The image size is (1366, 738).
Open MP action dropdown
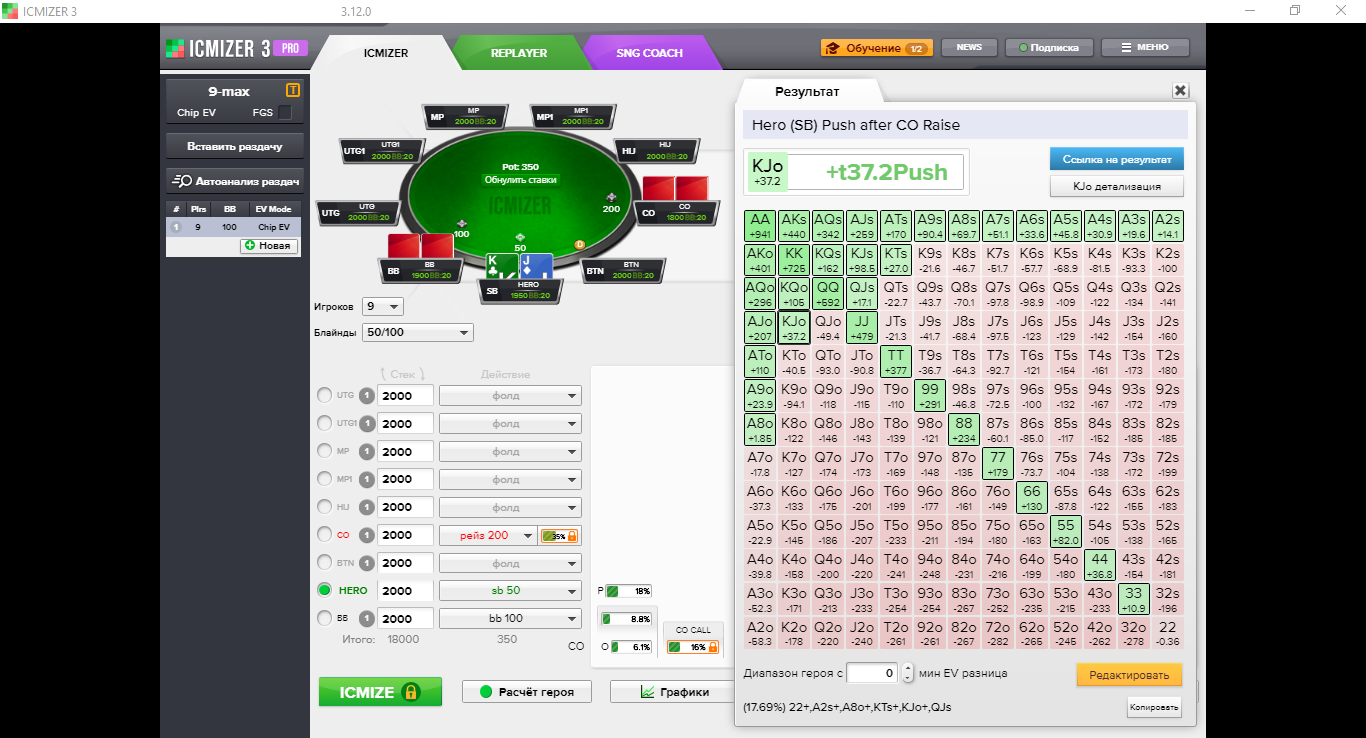510,452
